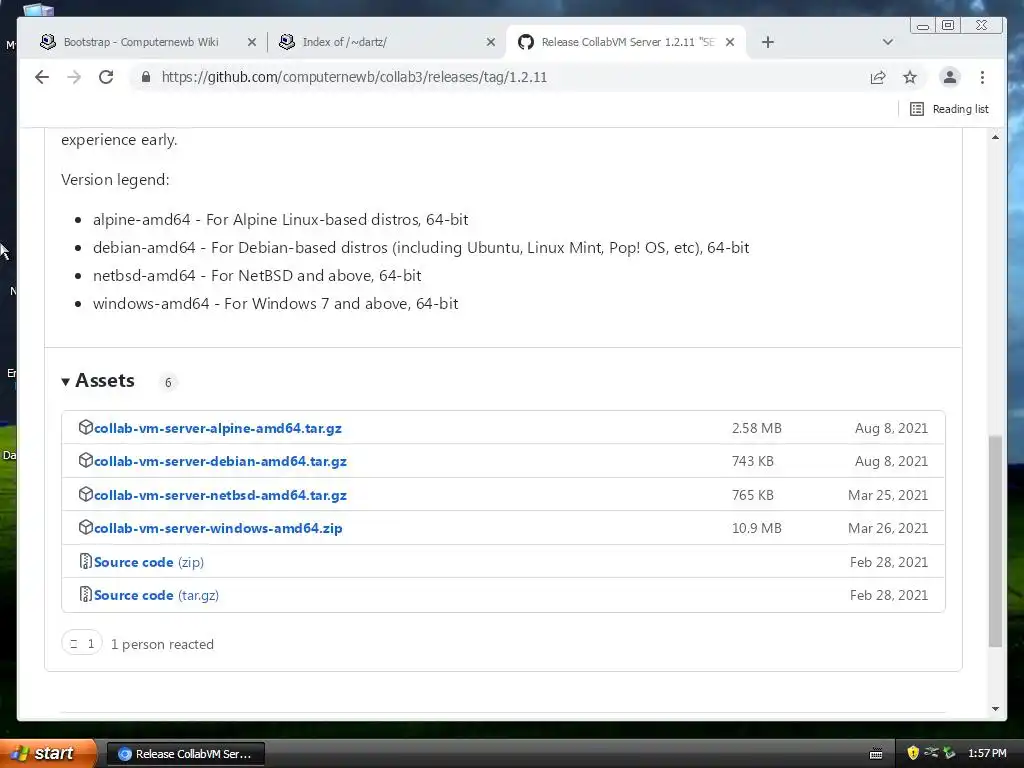Download collab-vm-server-windows-amd64.zip
The image size is (1024, 768).
pos(218,528)
